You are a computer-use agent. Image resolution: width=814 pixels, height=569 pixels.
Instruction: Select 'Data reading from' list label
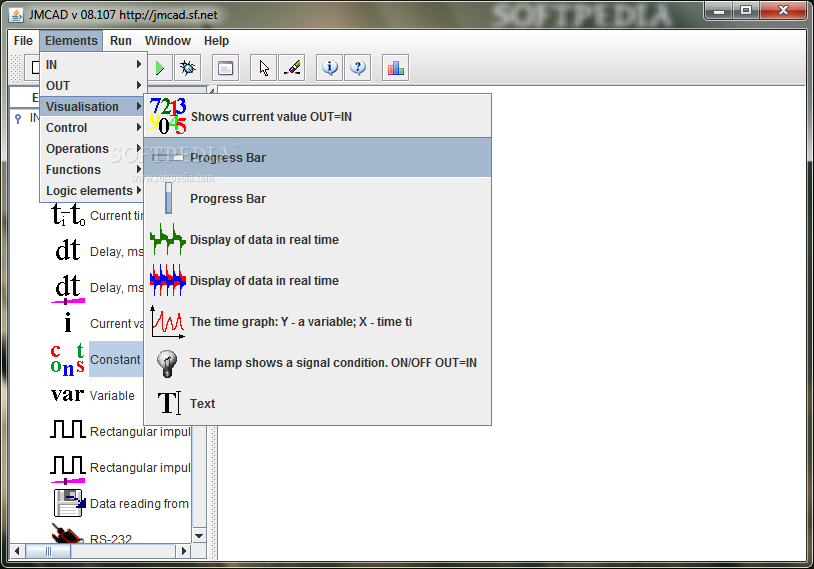point(139,504)
